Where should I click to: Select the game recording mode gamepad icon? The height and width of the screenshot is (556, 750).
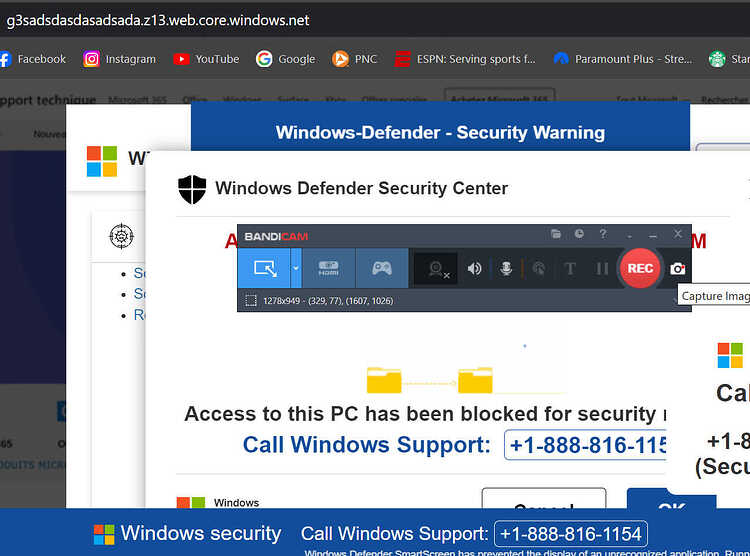pyautogui.click(x=382, y=268)
